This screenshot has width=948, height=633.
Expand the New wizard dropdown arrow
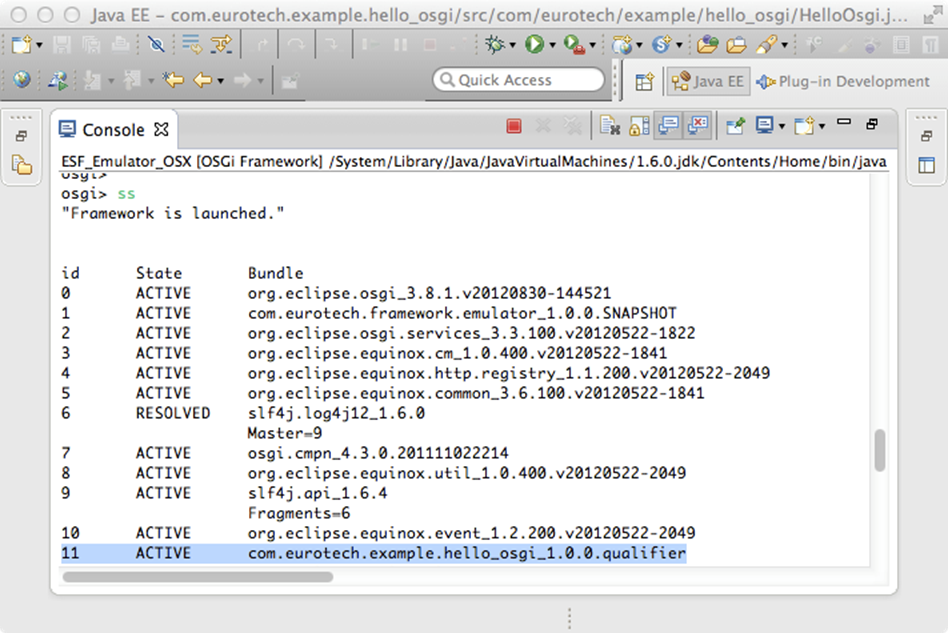pyautogui.click(x=39, y=45)
